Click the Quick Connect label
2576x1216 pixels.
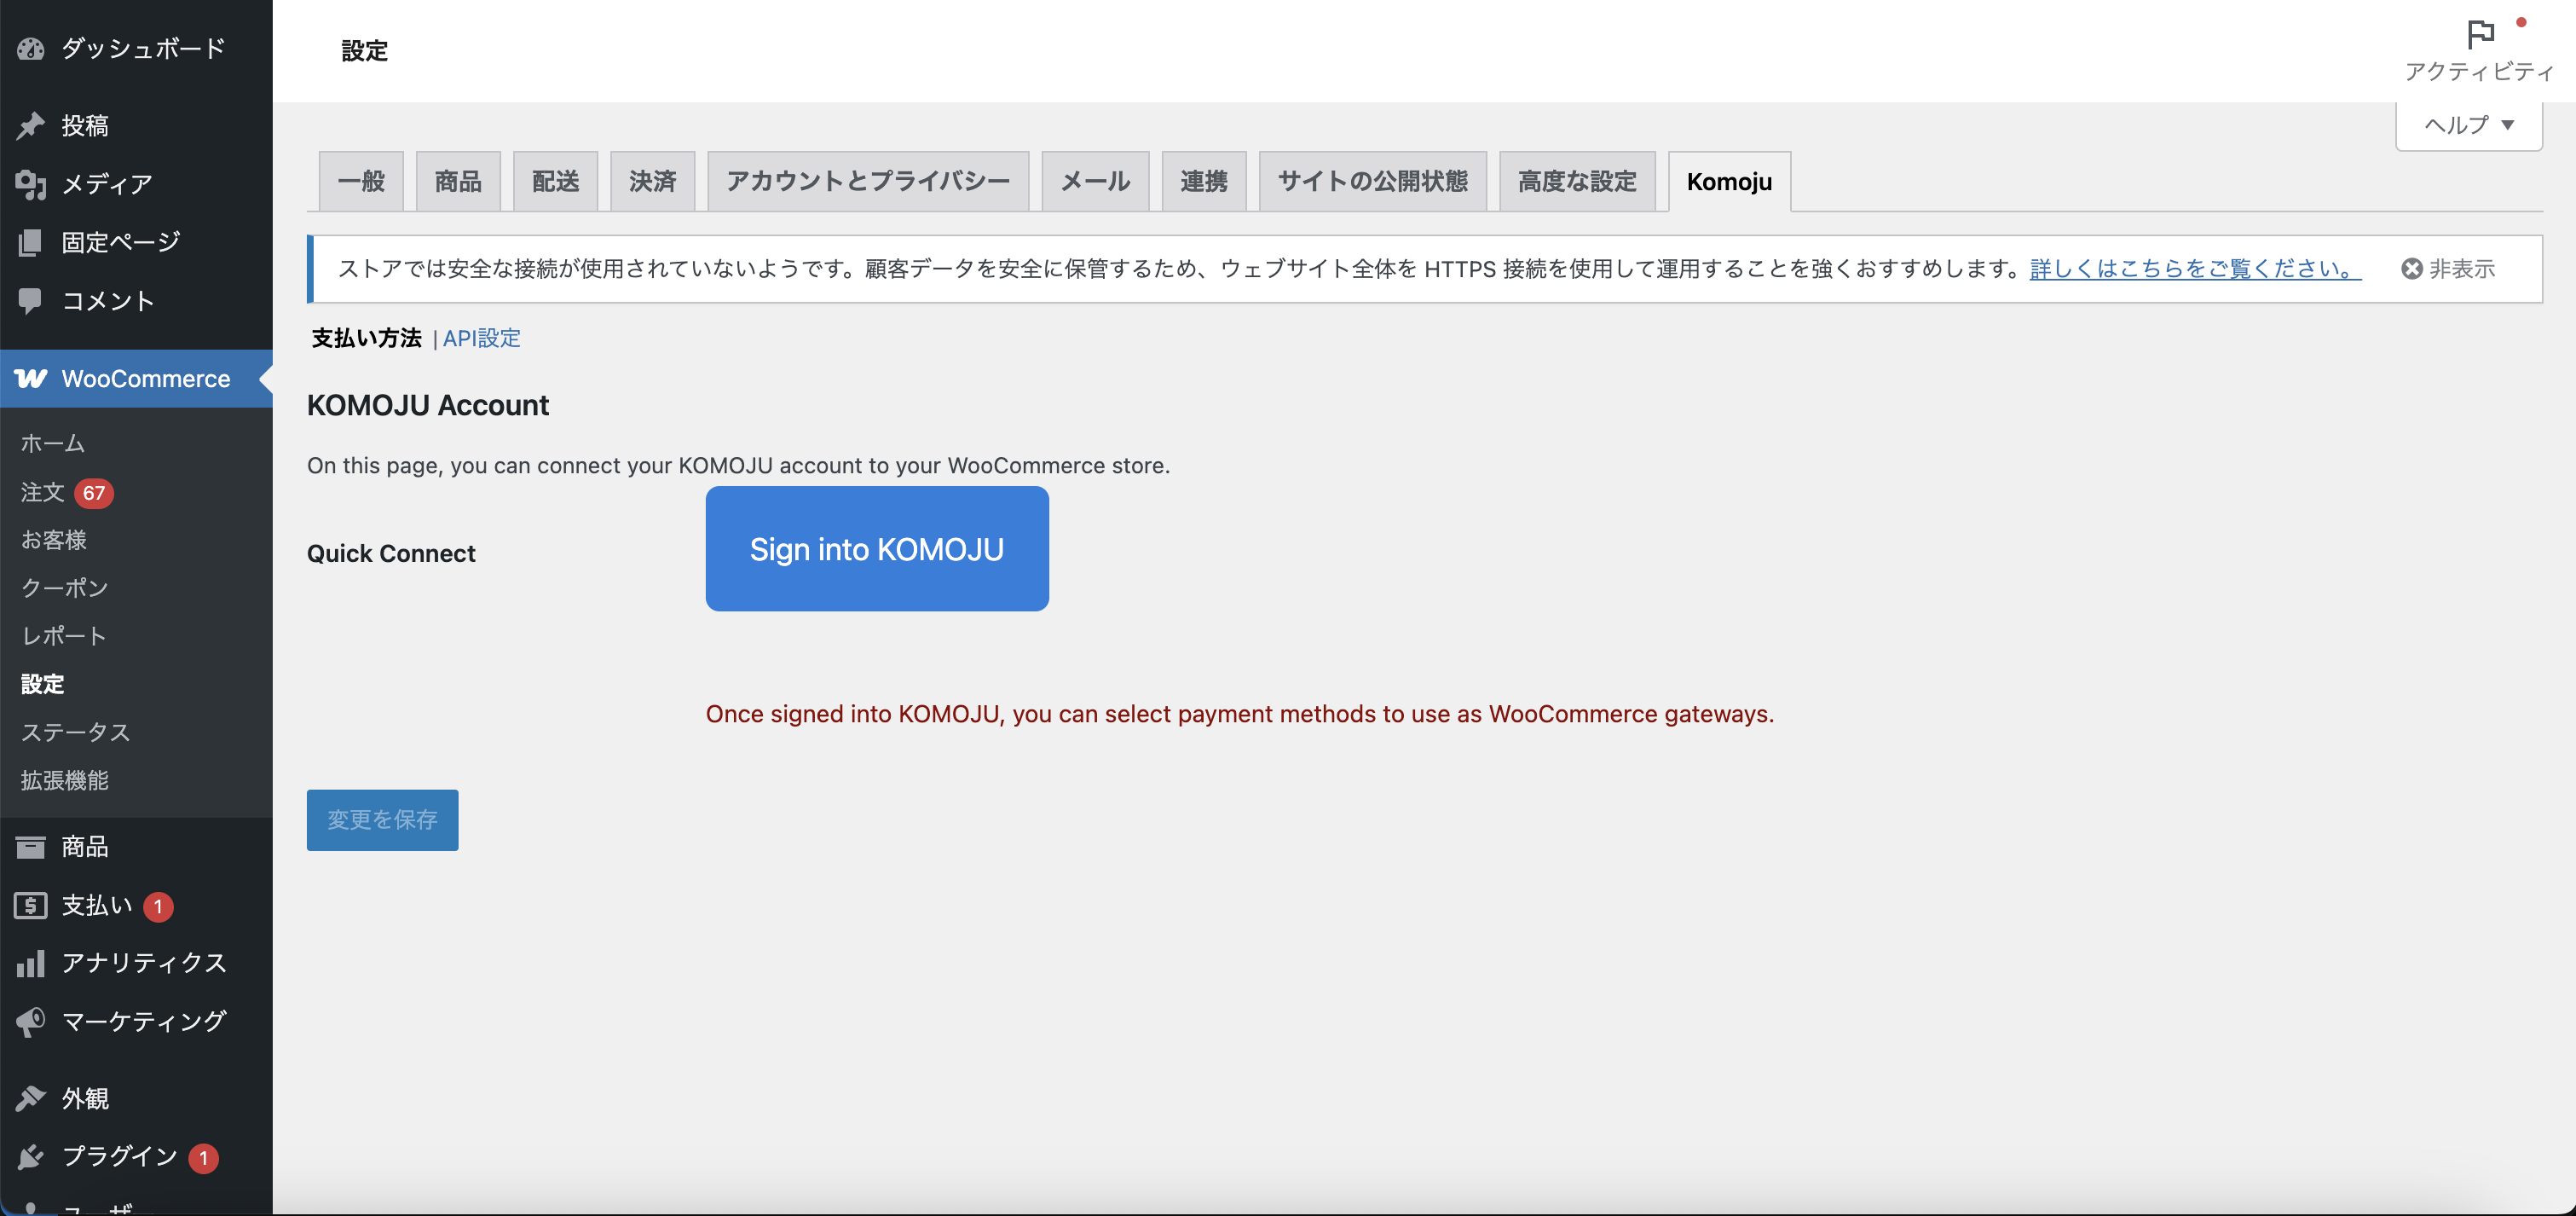pyautogui.click(x=391, y=553)
